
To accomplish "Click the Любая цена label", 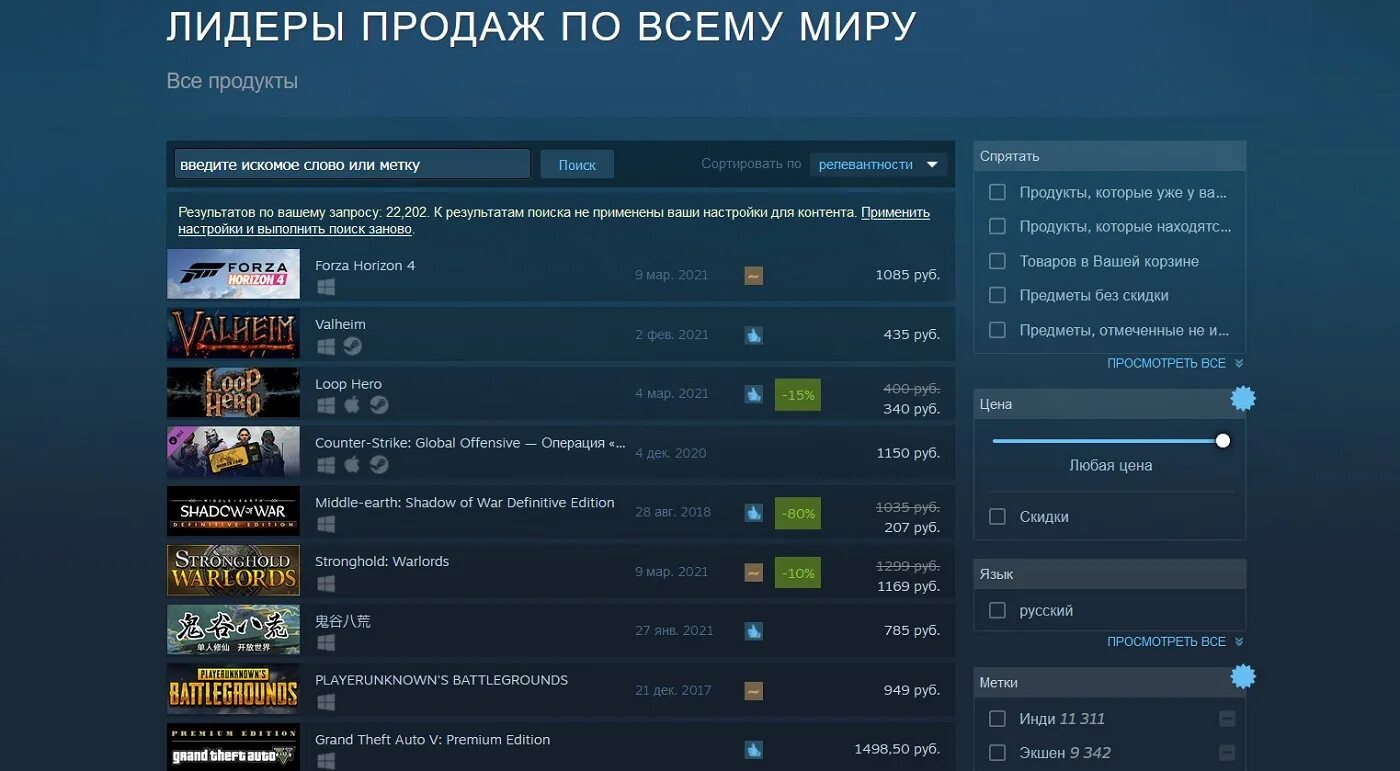I will (1110, 465).
